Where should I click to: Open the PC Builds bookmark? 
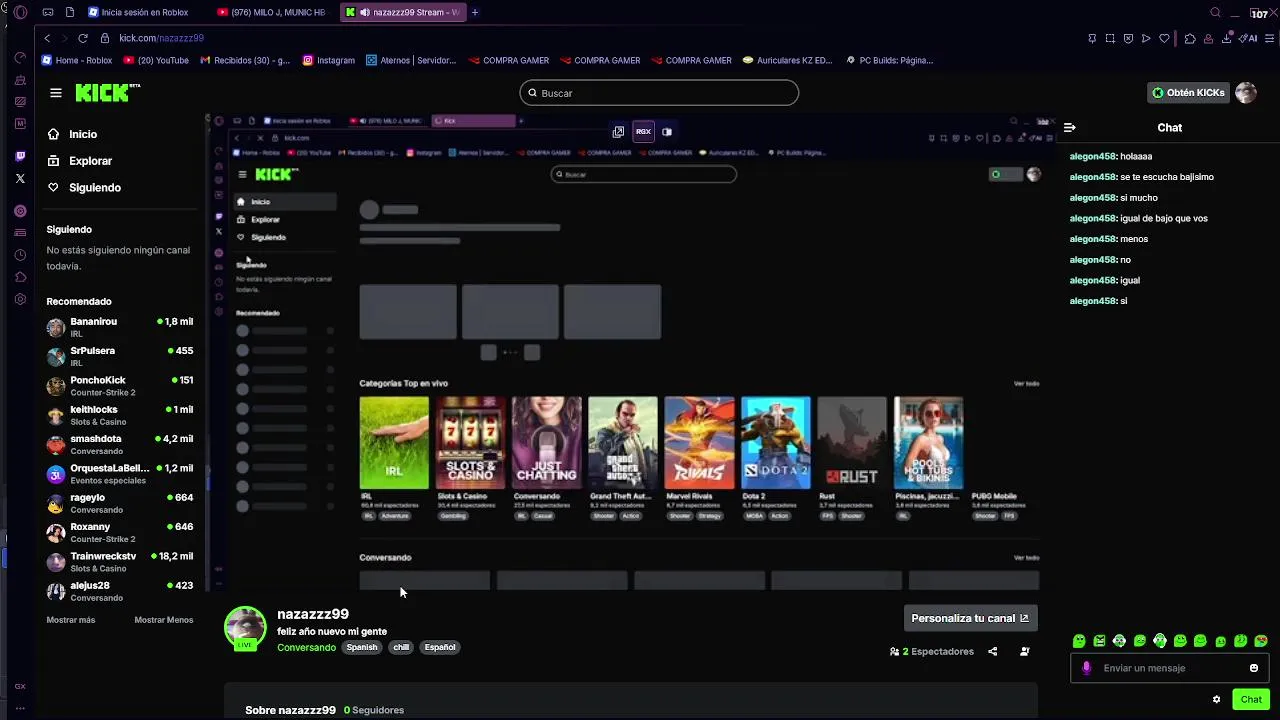point(889,60)
